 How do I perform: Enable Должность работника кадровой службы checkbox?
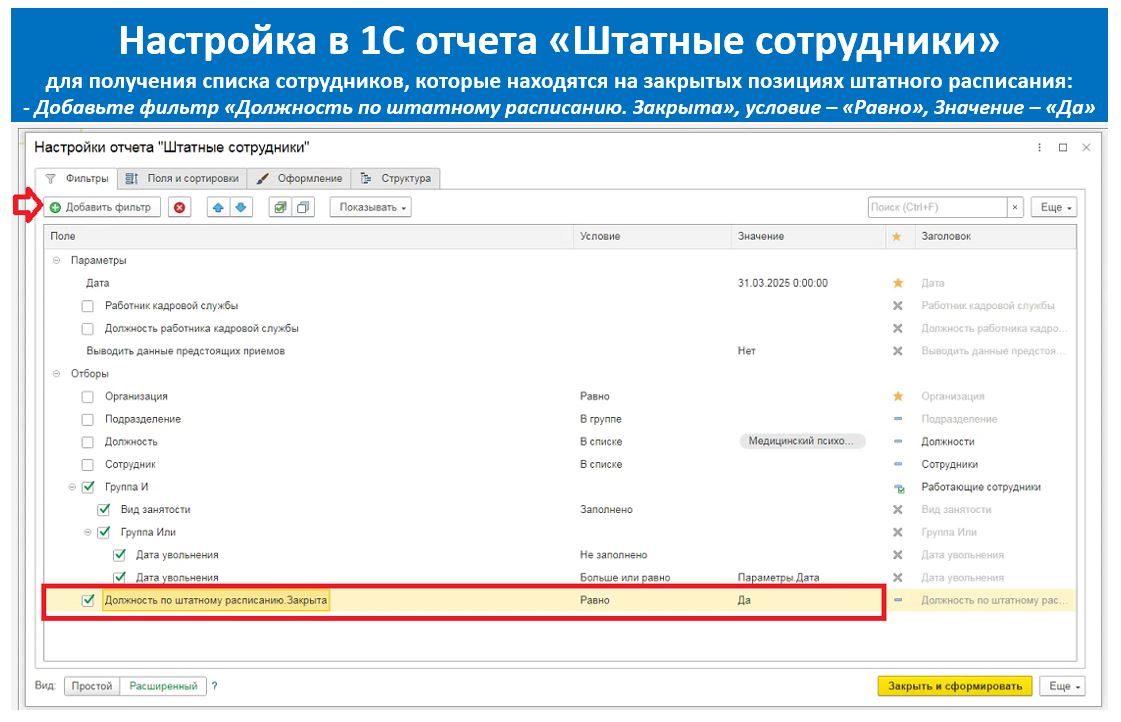[87, 329]
